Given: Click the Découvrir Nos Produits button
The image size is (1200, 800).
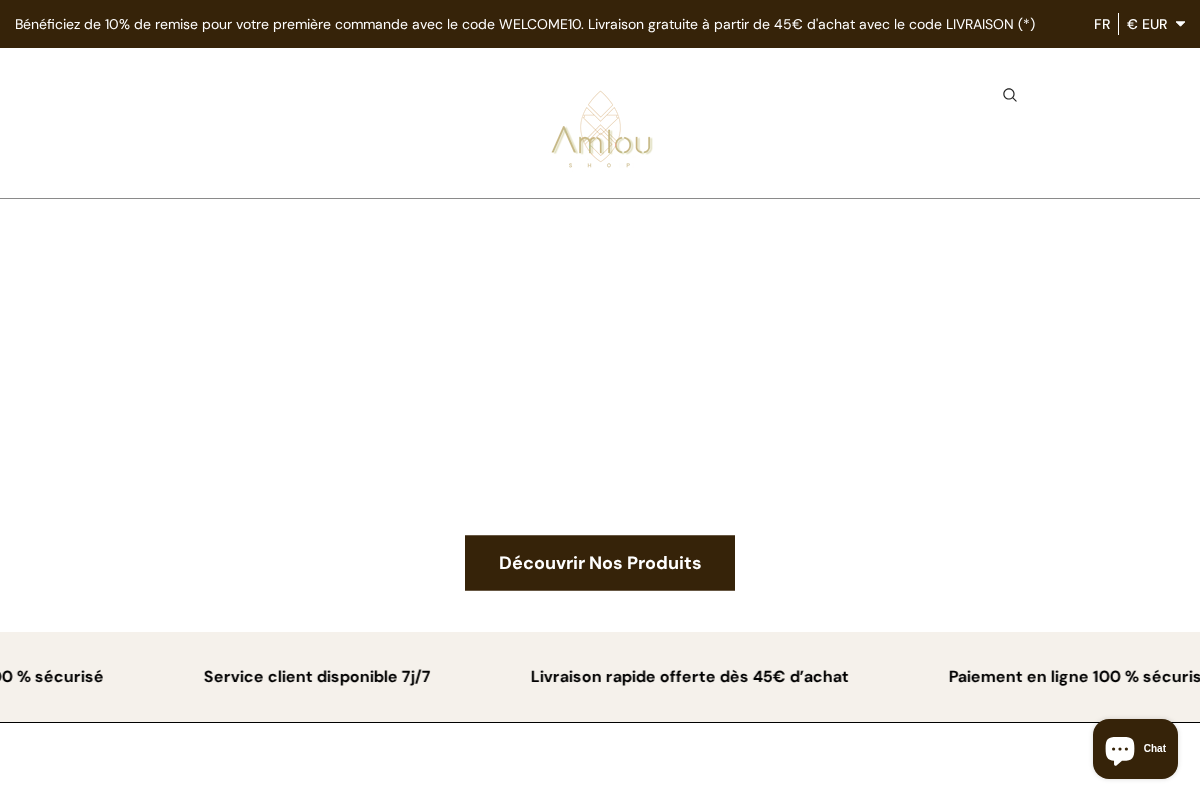Looking at the screenshot, I should coord(600,563).
